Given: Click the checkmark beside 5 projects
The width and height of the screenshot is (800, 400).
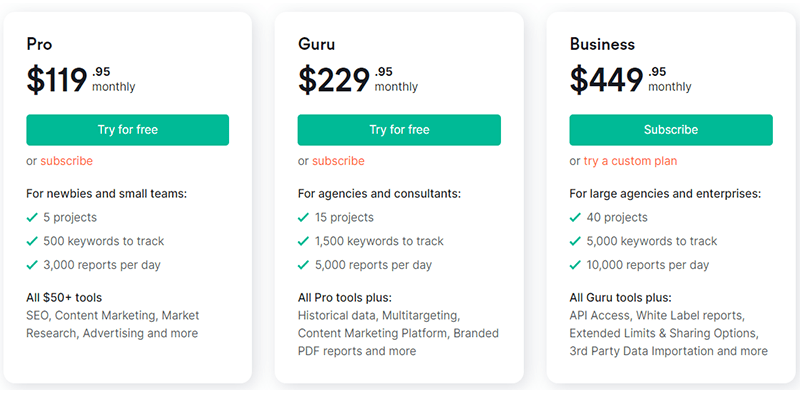Looking at the screenshot, I should click(x=32, y=218).
